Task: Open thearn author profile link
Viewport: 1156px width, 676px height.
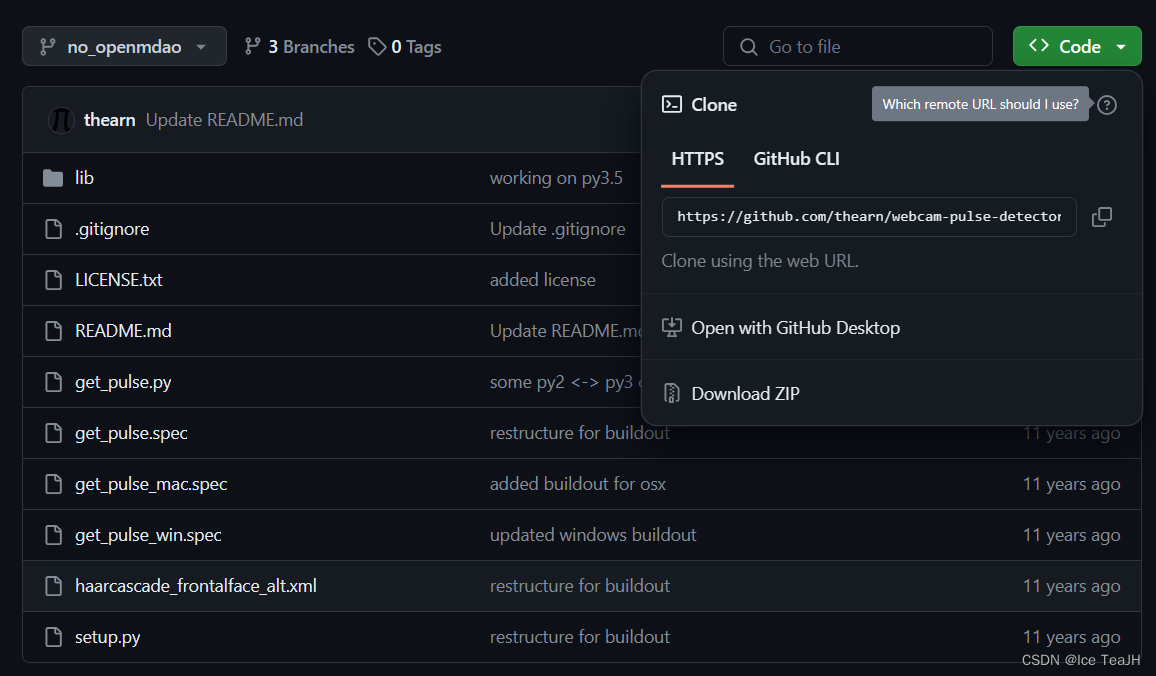Action: [109, 119]
